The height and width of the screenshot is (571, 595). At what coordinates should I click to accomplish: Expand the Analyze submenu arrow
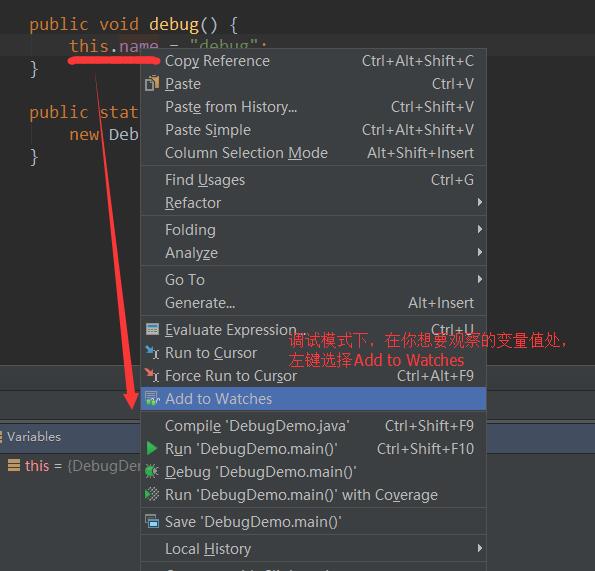[x=480, y=252]
